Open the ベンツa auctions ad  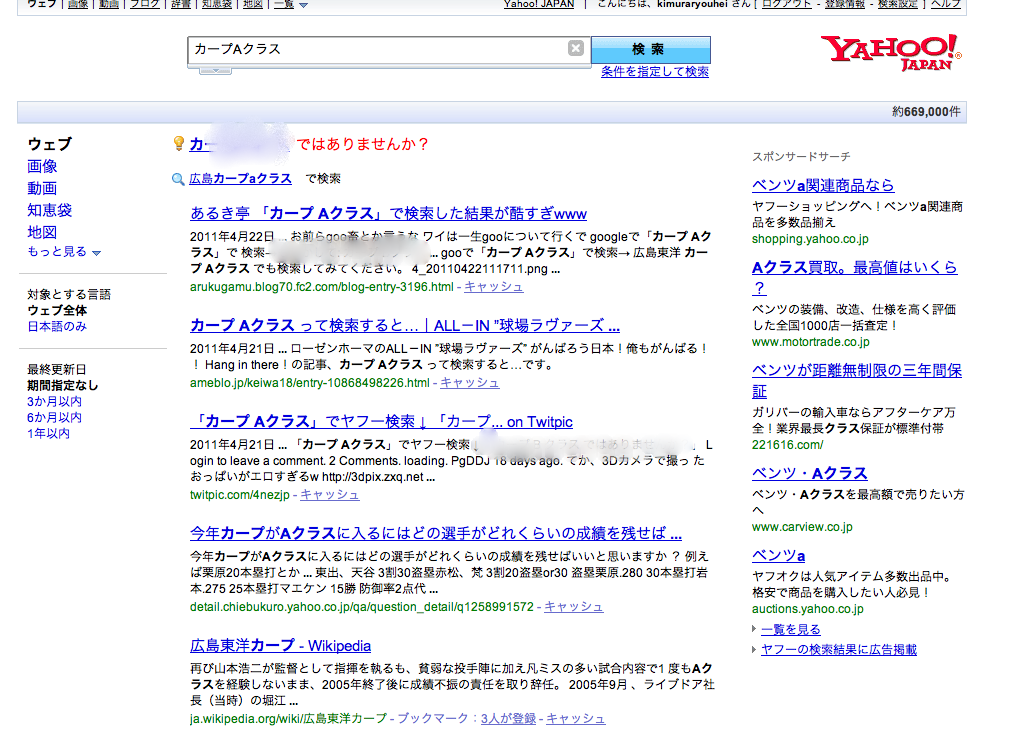click(x=778, y=555)
